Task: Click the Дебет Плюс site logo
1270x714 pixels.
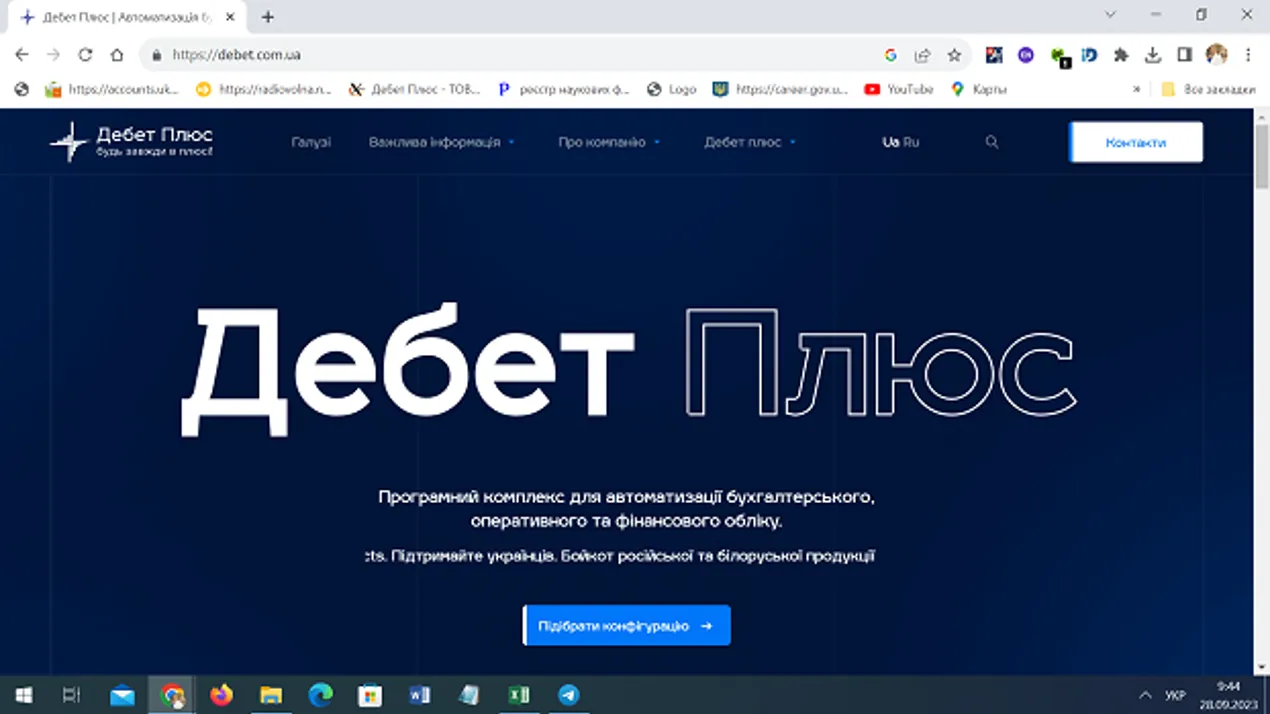Action: tap(131, 142)
